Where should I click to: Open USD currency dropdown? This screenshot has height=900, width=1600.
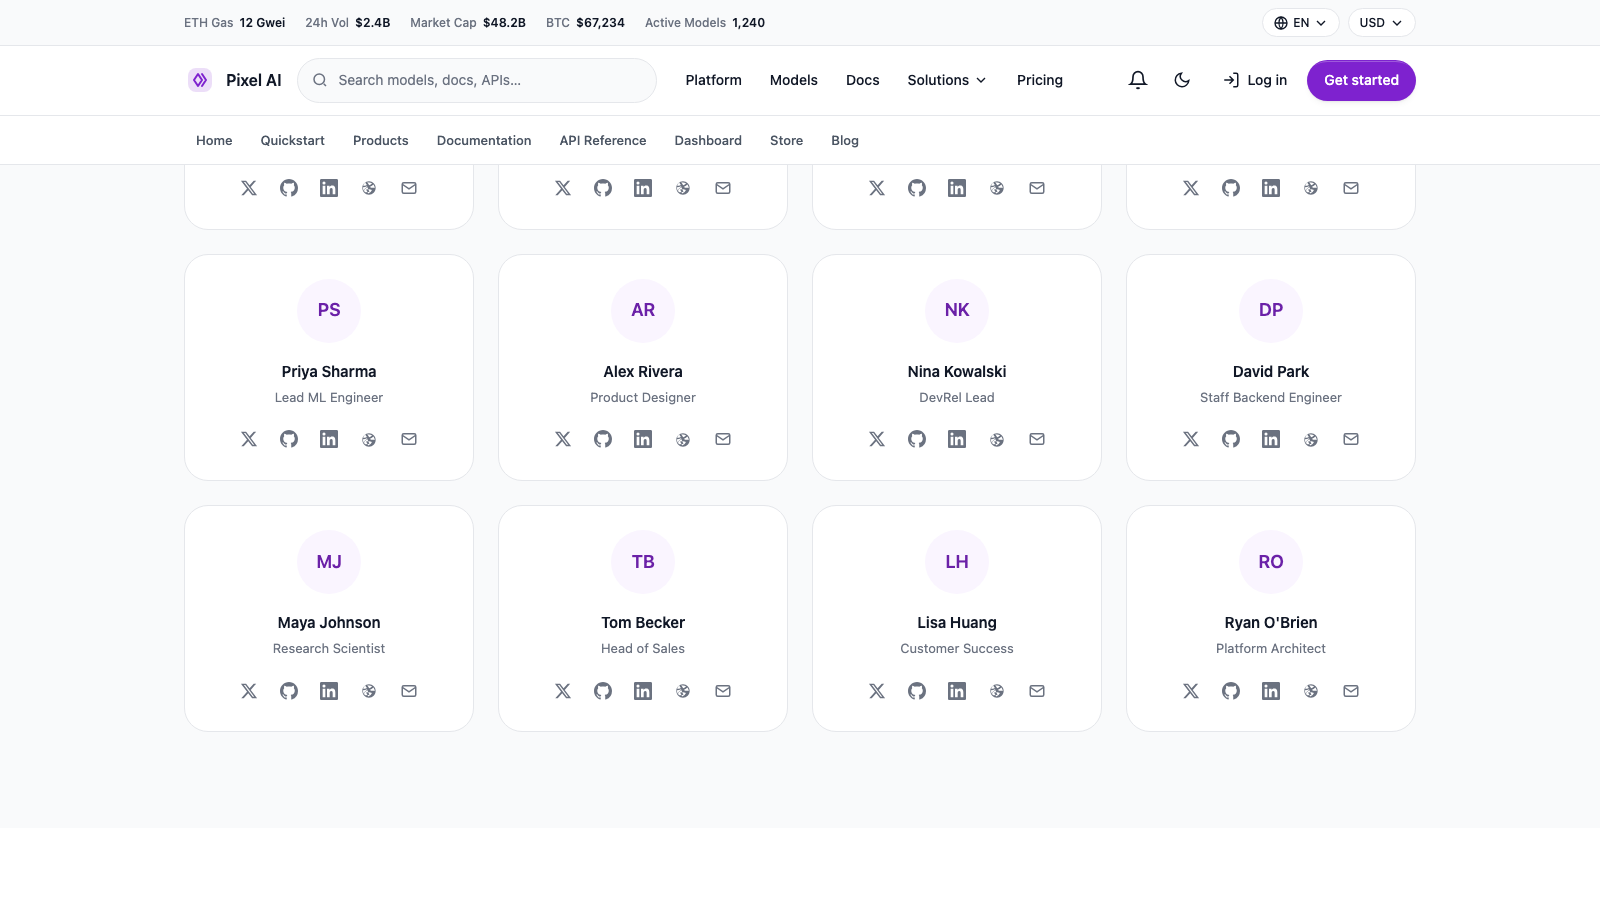pyautogui.click(x=1381, y=23)
